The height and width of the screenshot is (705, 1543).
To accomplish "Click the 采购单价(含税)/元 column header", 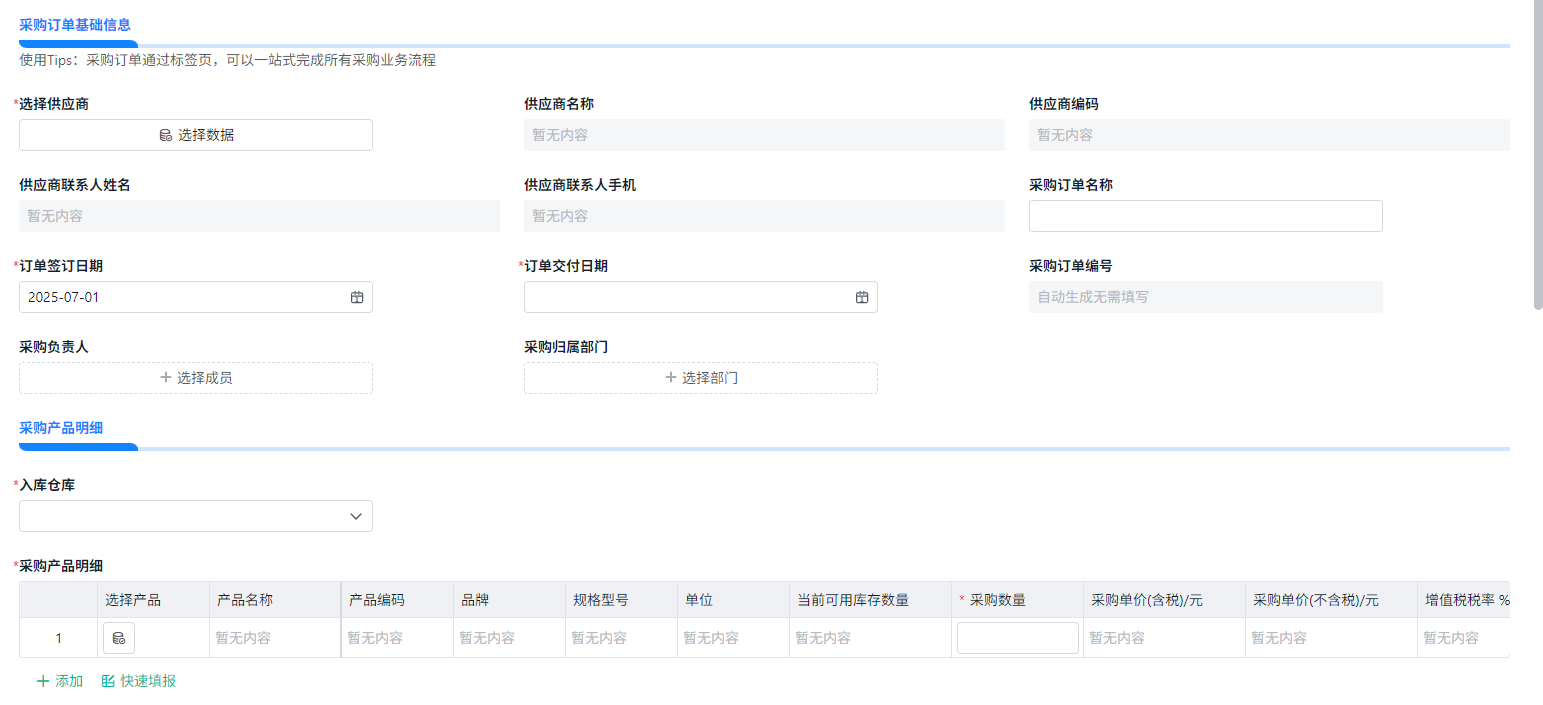I will tap(1165, 600).
